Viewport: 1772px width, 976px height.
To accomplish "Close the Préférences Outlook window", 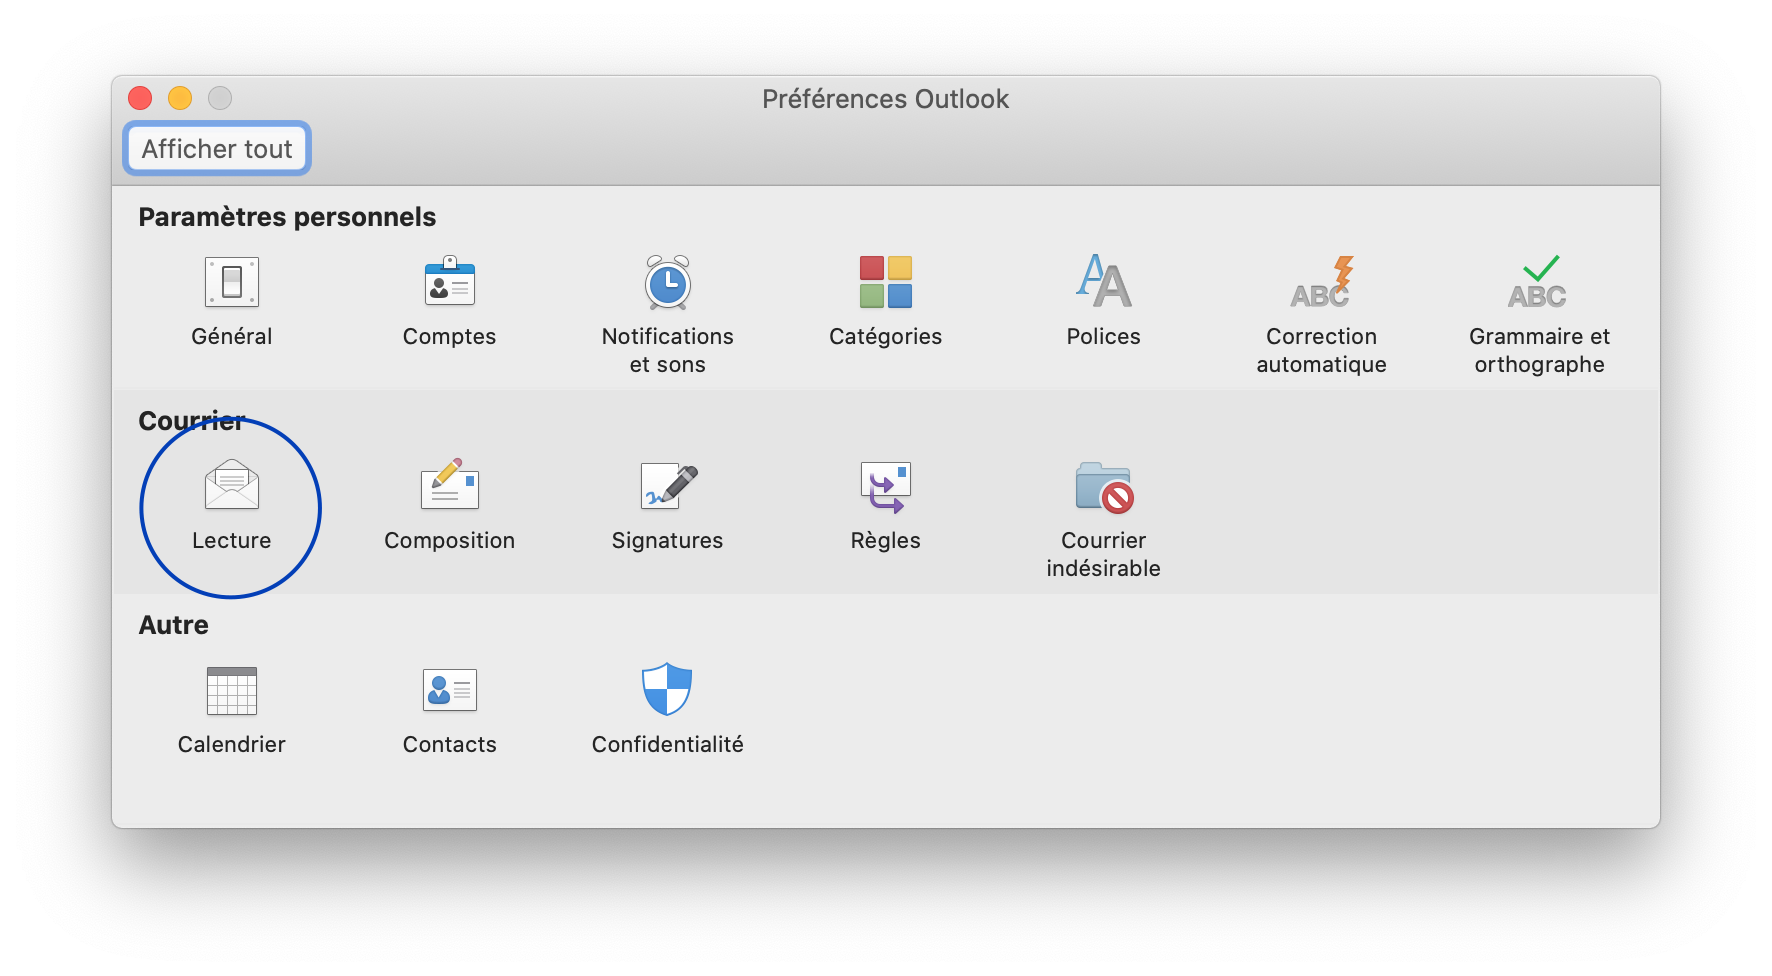I will click(140, 98).
